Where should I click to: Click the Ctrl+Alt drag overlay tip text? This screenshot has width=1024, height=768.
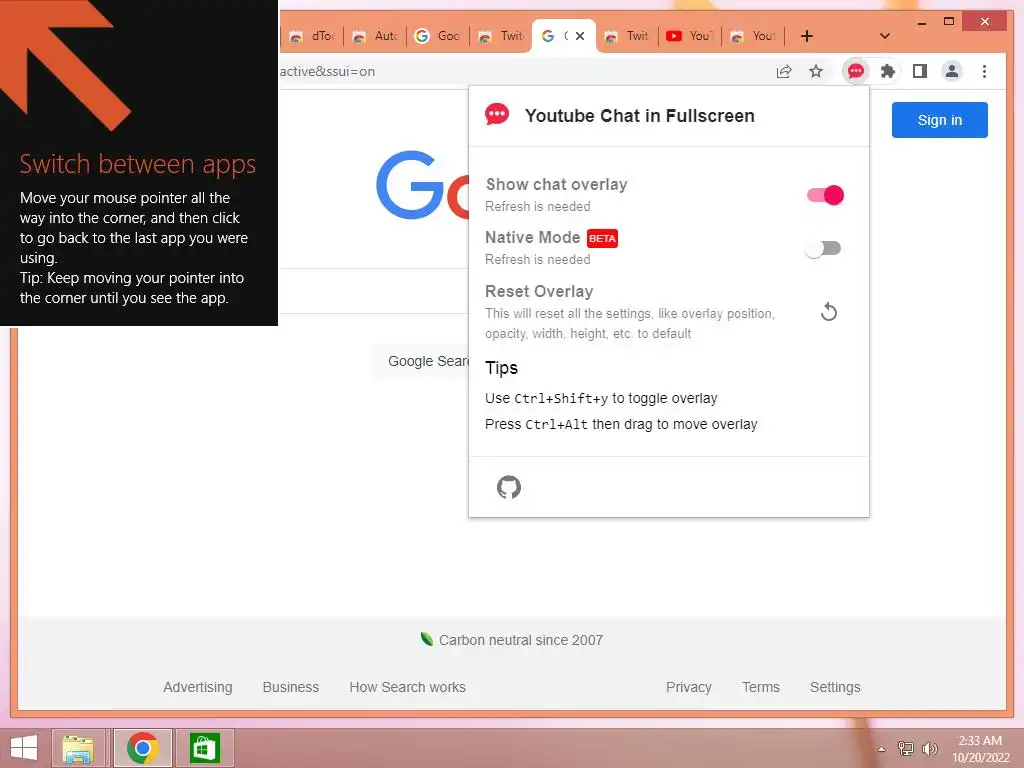[x=621, y=424]
